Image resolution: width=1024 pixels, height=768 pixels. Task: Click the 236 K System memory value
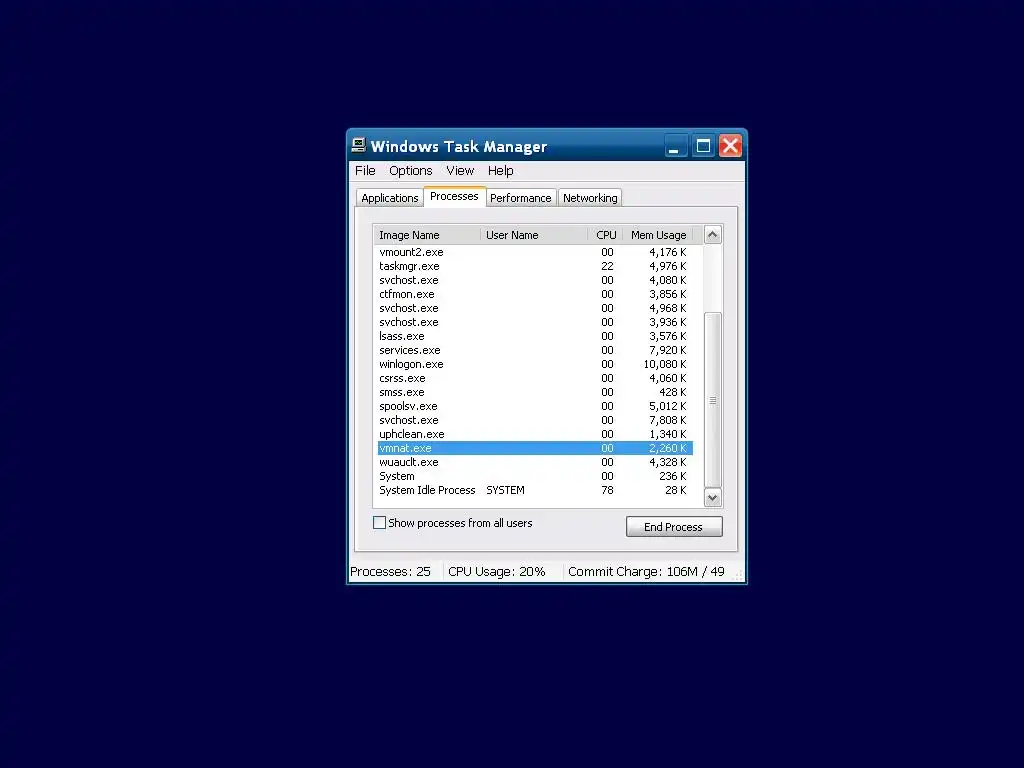673,476
